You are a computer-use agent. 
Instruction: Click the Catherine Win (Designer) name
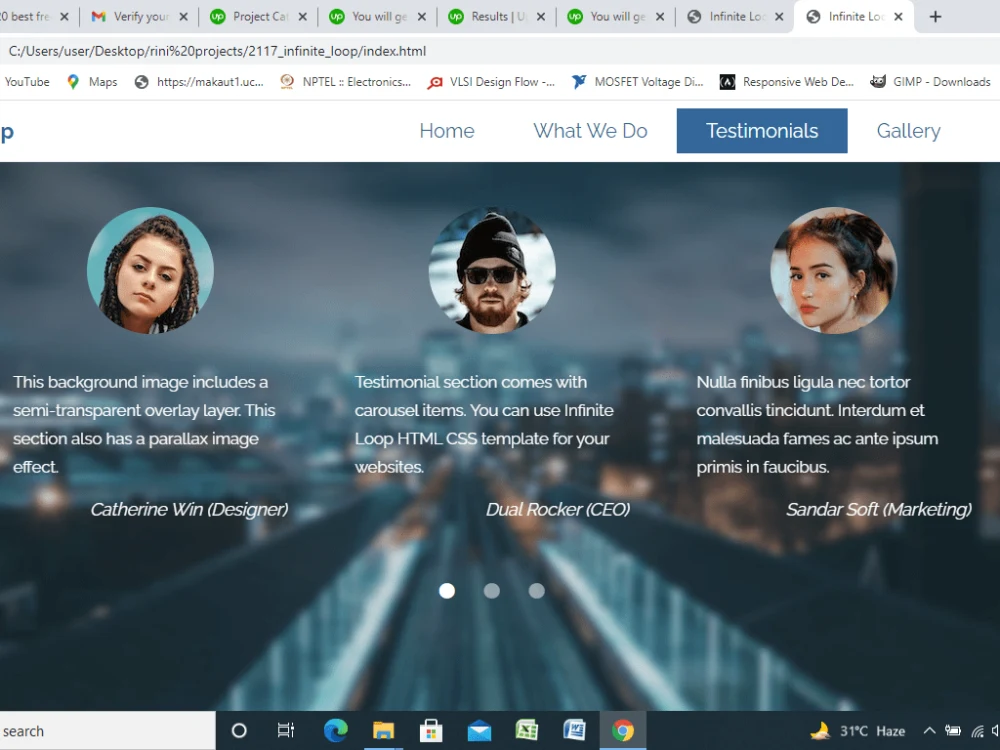(189, 510)
